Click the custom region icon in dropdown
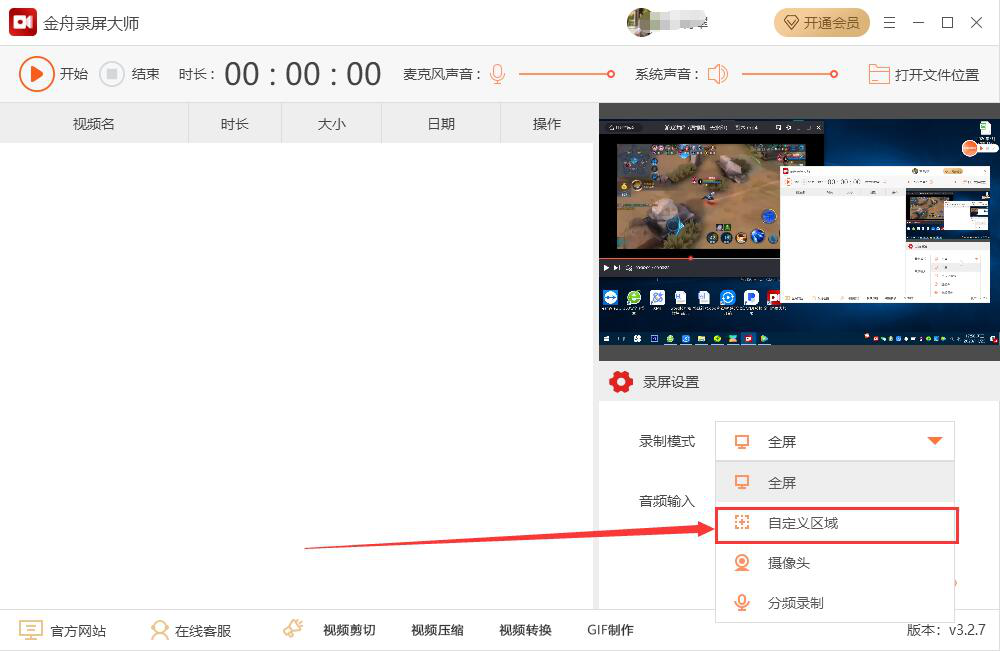This screenshot has width=1000, height=651. click(742, 522)
